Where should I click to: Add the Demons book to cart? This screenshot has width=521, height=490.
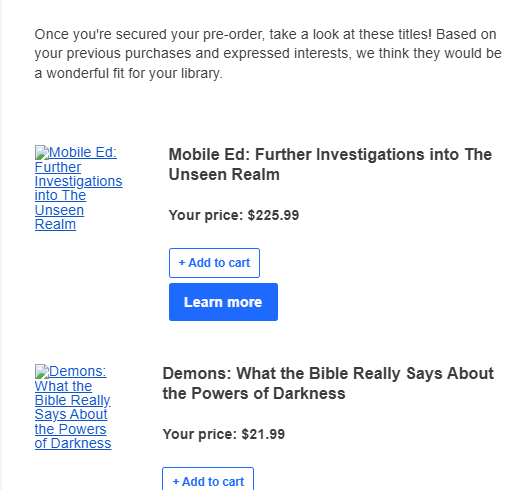click(208, 479)
